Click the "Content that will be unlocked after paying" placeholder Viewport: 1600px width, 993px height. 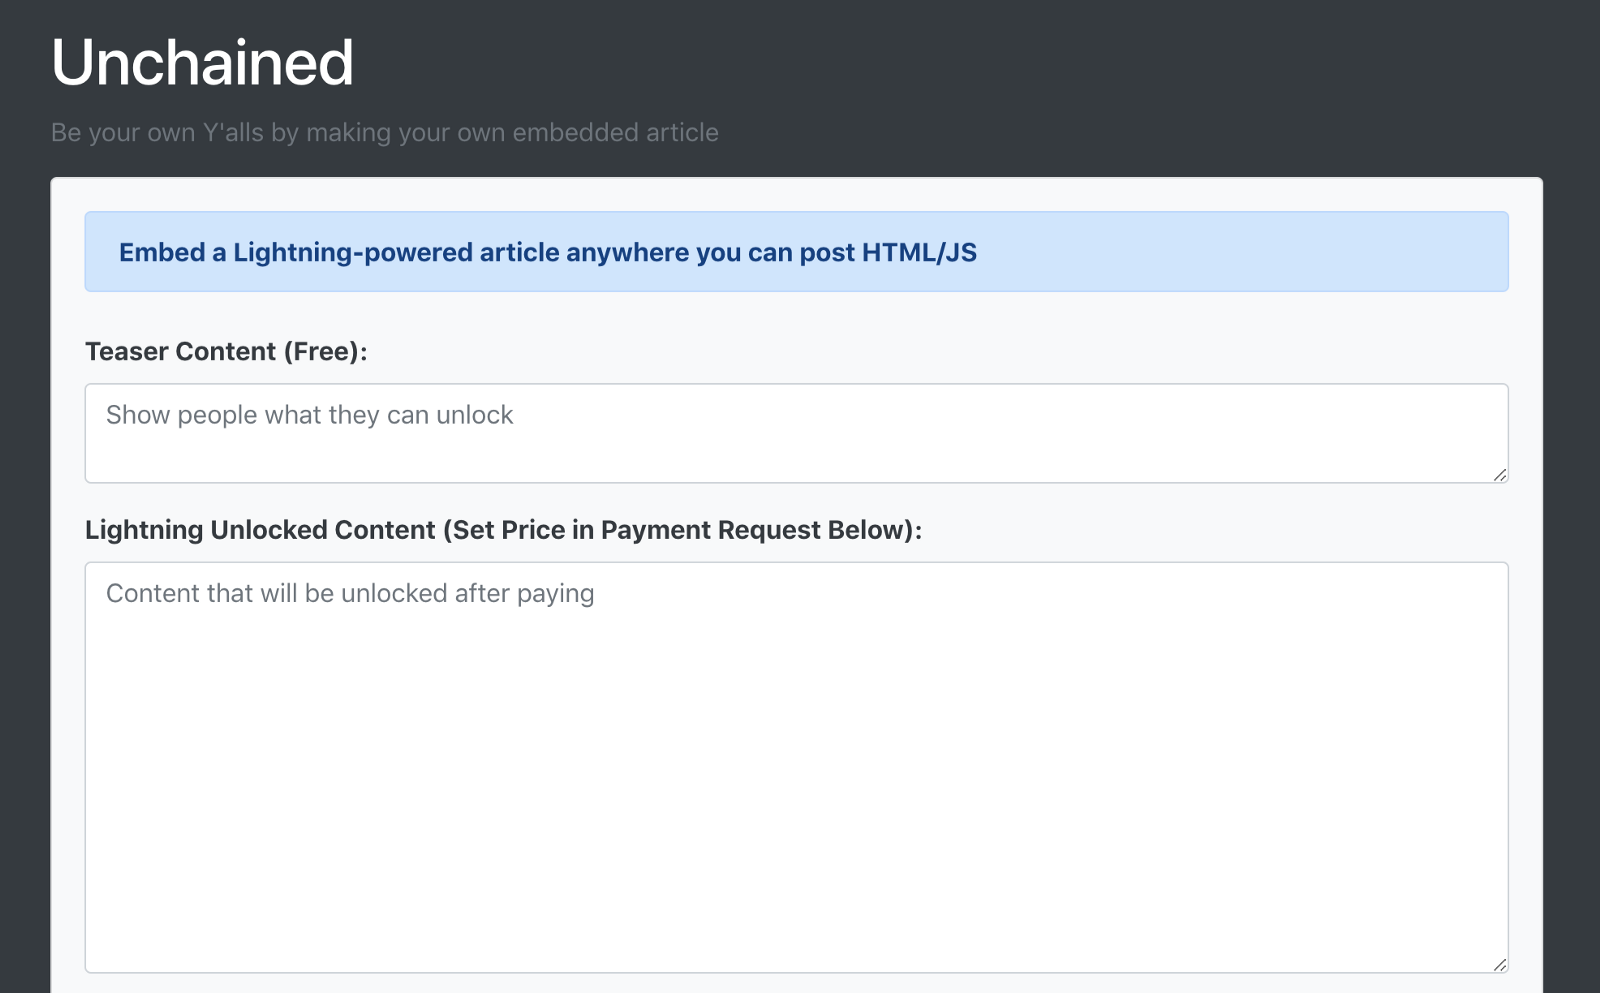[350, 594]
